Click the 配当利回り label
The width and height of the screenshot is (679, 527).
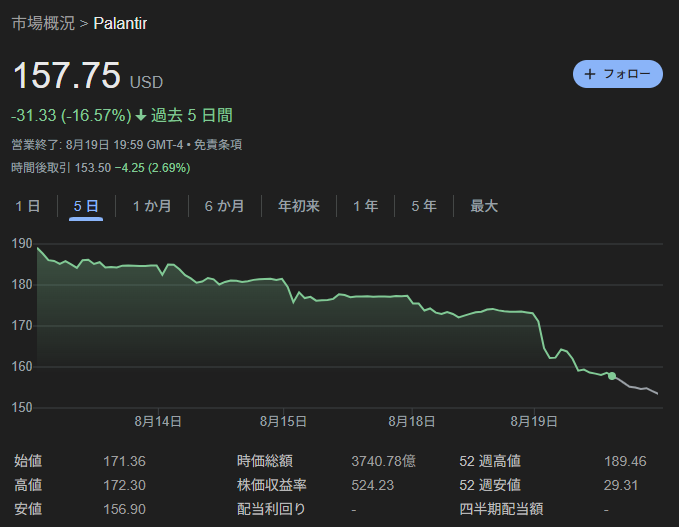click(x=272, y=509)
